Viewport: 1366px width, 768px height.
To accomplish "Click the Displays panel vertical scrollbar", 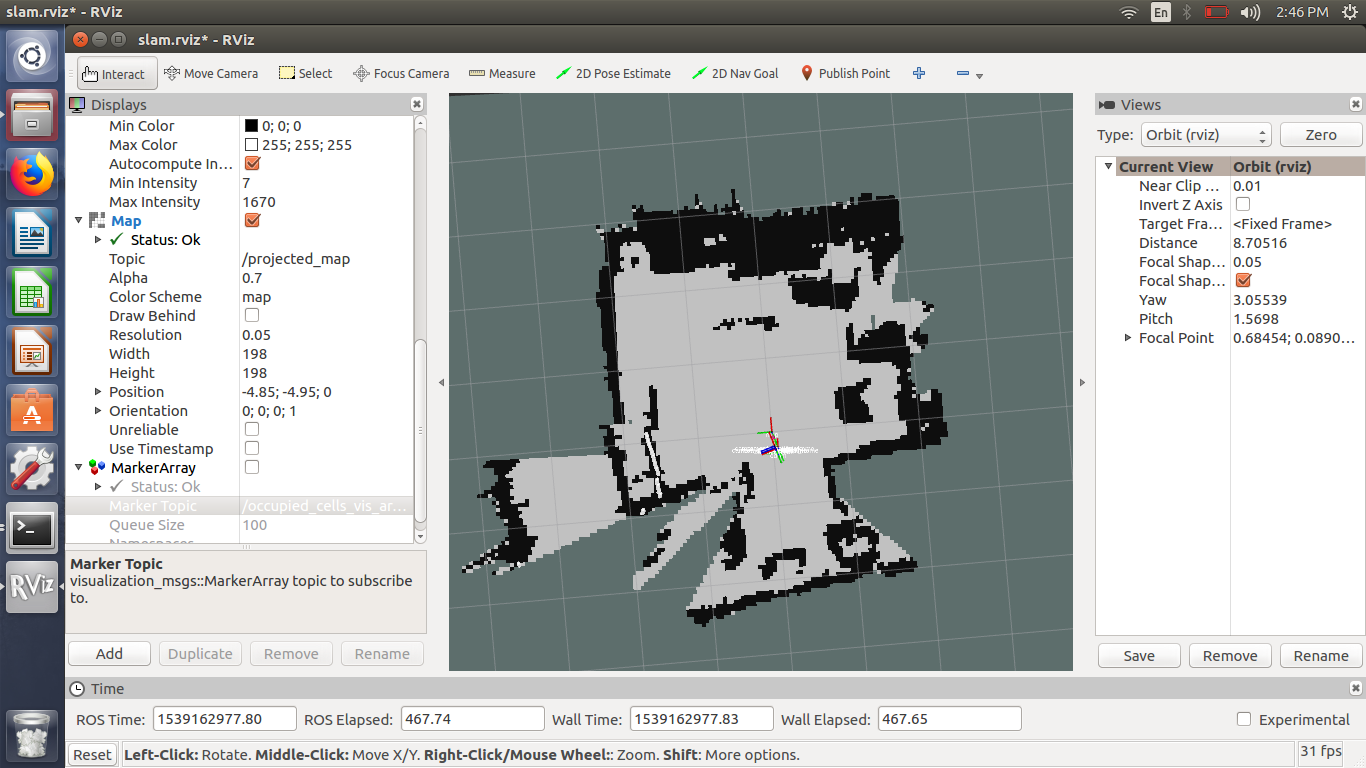I will (x=420, y=430).
